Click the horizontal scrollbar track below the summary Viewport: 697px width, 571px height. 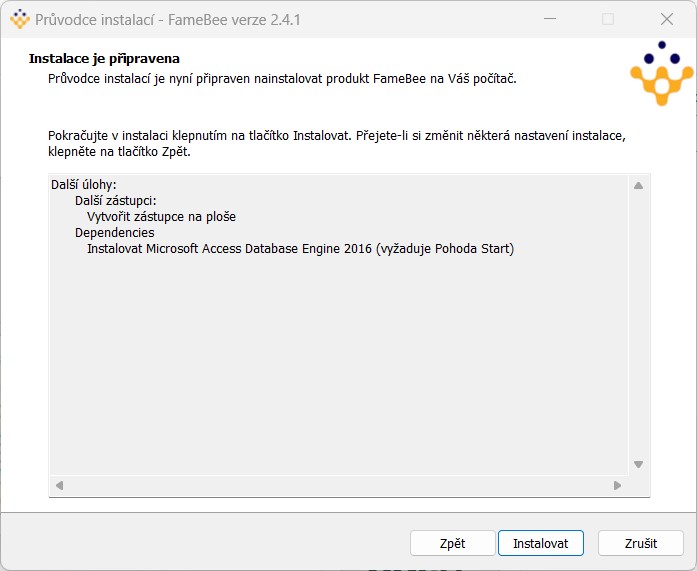pyautogui.click(x=338, y=485)
